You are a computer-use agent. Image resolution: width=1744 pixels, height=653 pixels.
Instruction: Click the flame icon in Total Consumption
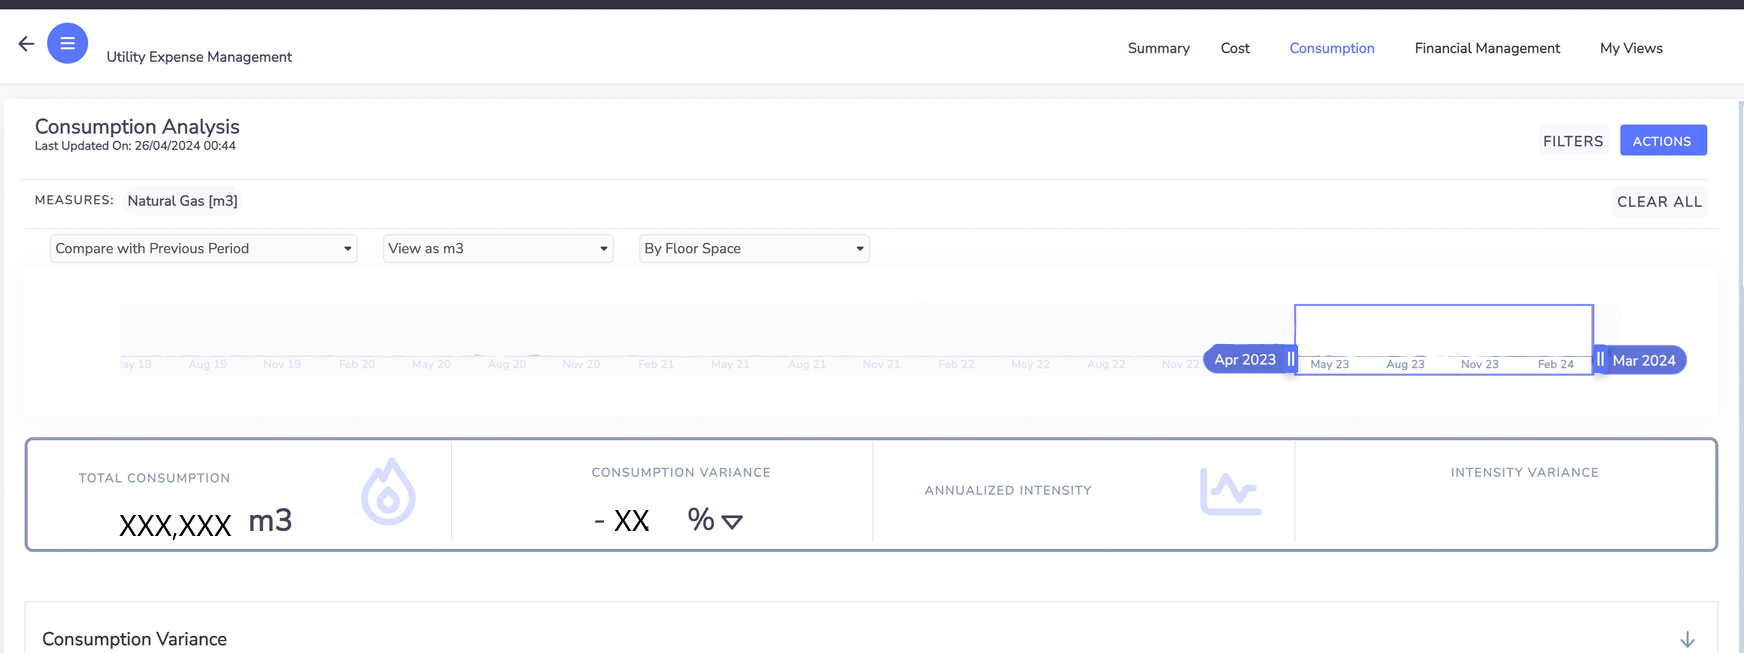pyautogui.click(x=388, y=492)
